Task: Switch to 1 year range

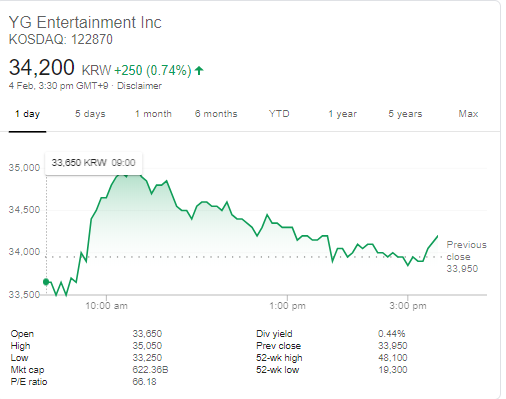Action: 342,114
